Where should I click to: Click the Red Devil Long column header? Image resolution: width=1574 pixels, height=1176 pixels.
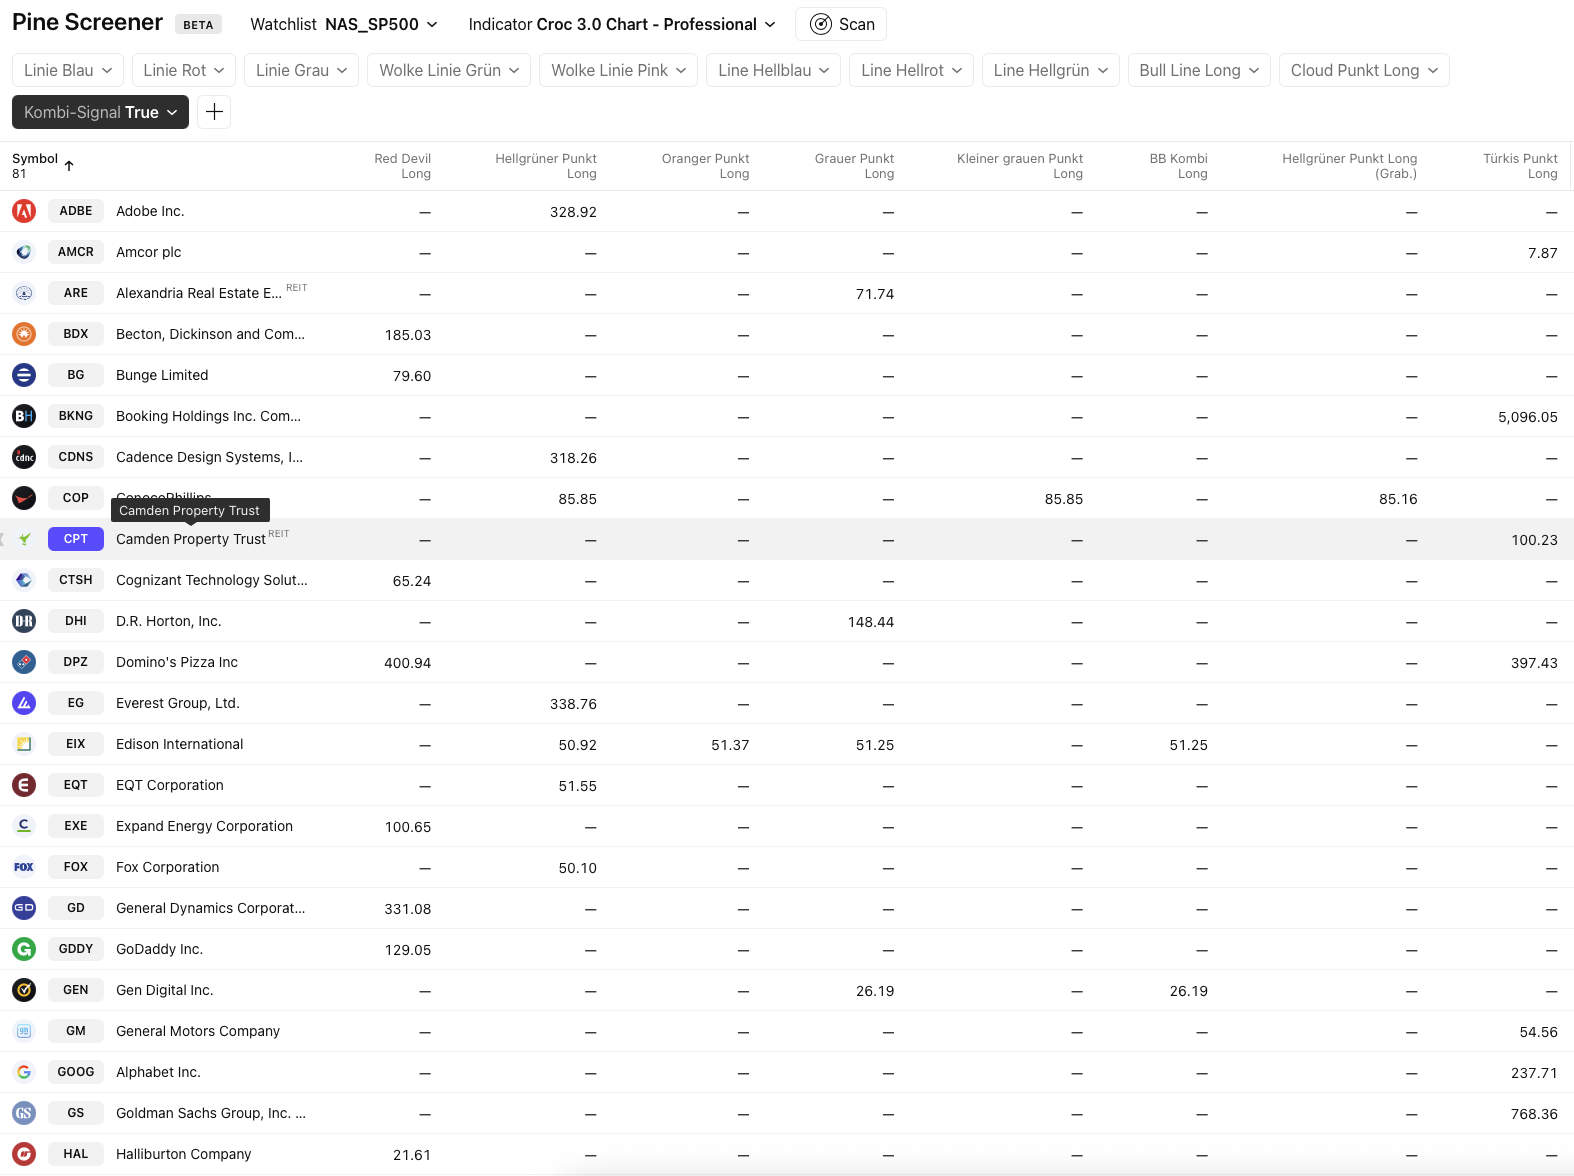[x=402, y=166]
